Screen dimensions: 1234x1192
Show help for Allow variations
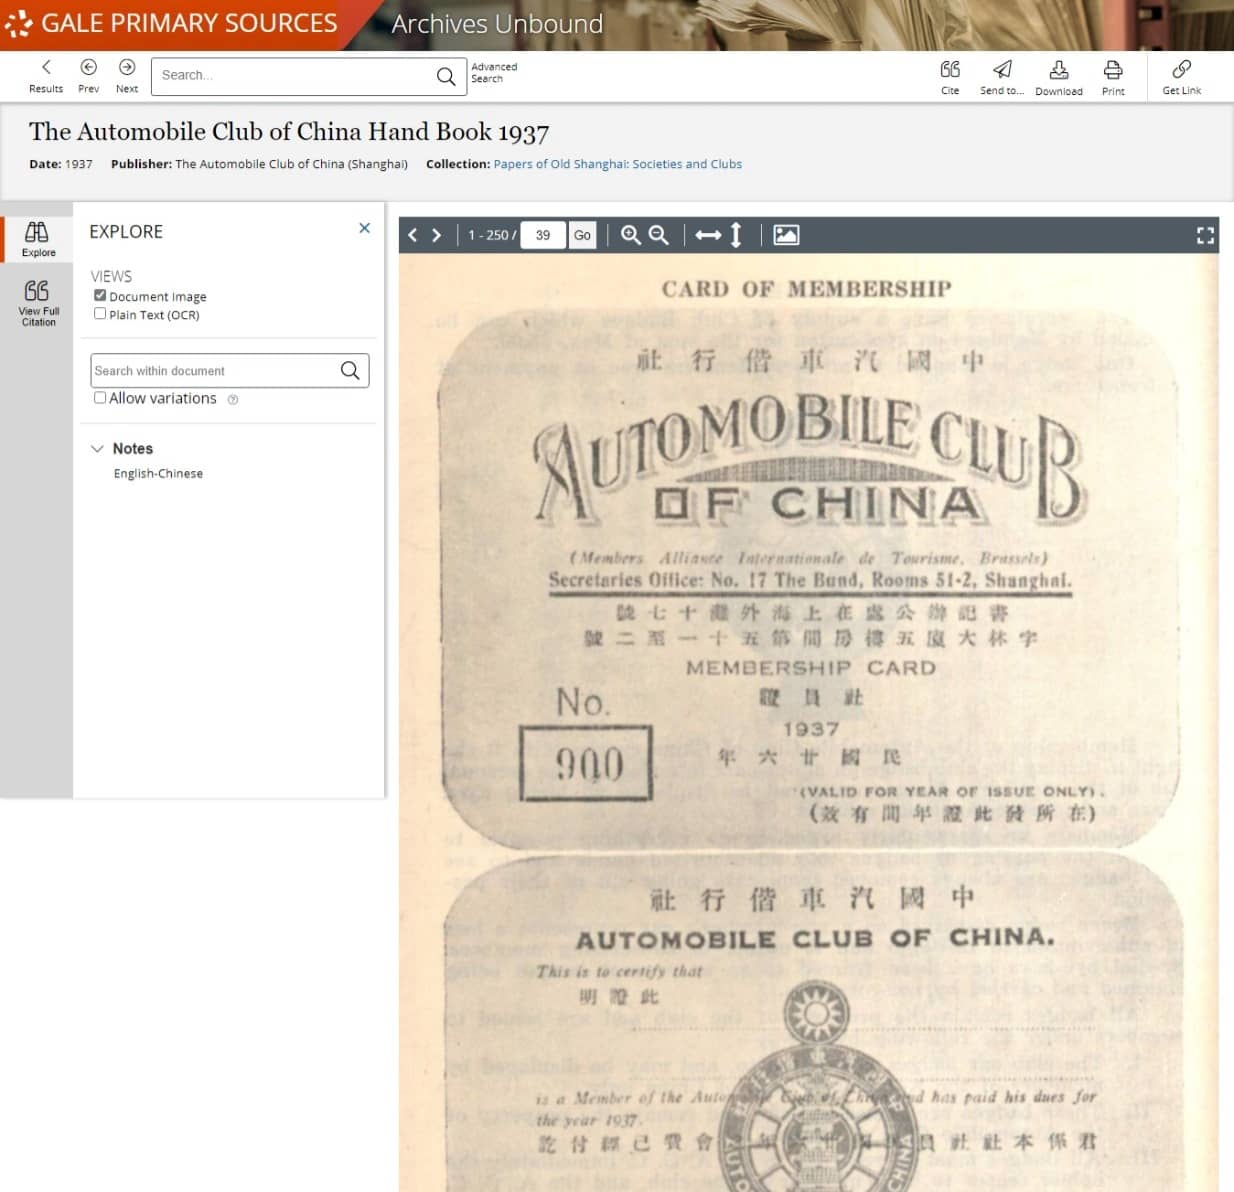pyautogui.click(x=233, y=400)
